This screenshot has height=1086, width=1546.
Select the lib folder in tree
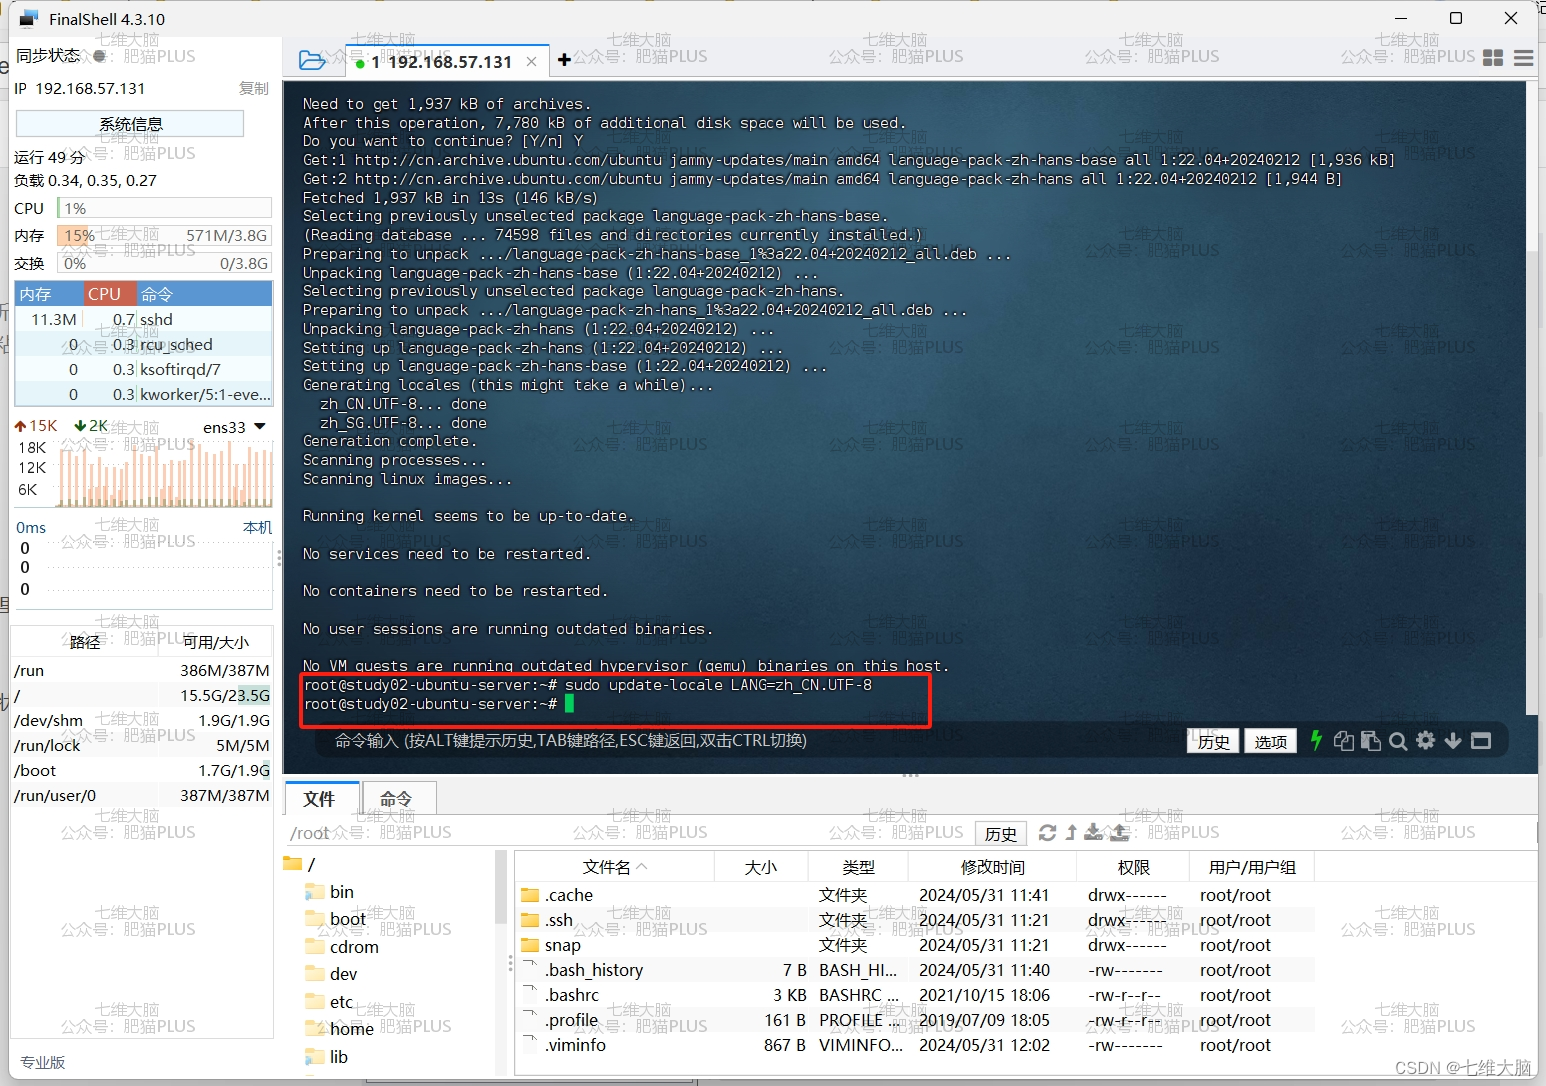tap(327, 1057)
